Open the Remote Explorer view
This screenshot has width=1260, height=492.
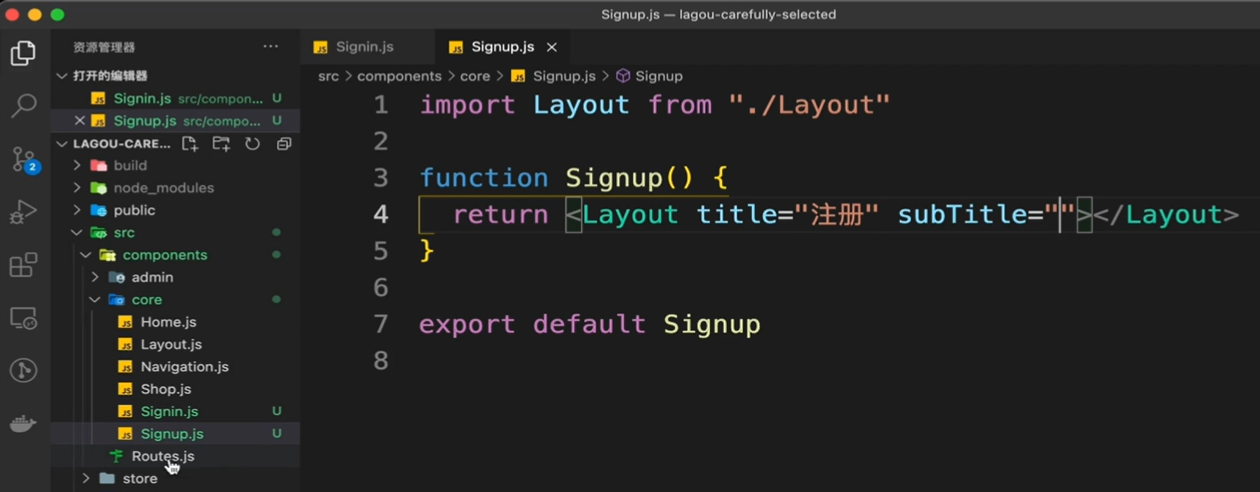(x=23, y=318)
